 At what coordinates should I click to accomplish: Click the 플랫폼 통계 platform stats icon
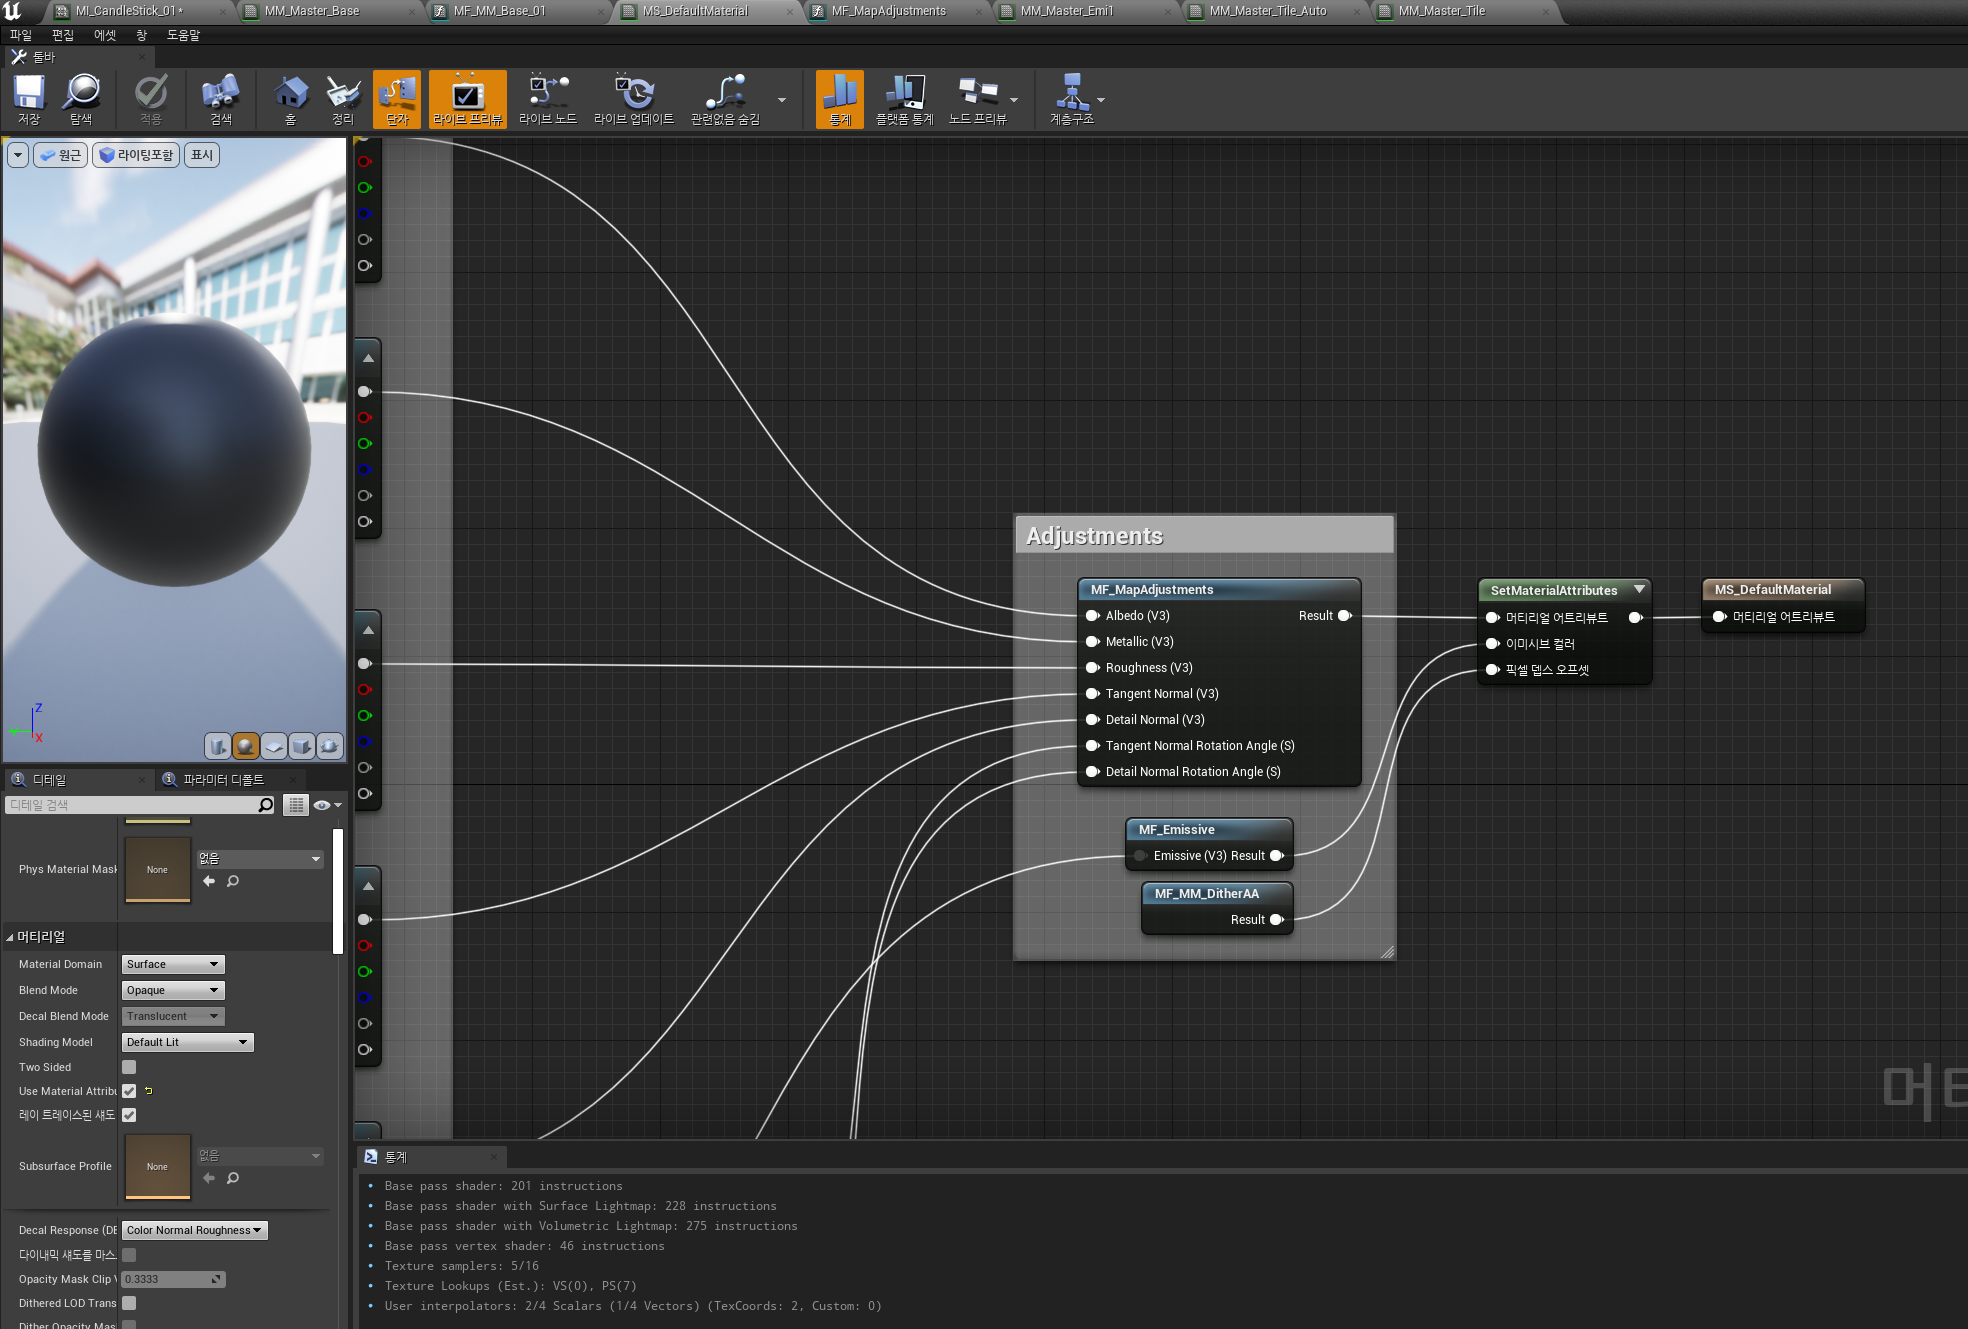(x=904, y=99)
